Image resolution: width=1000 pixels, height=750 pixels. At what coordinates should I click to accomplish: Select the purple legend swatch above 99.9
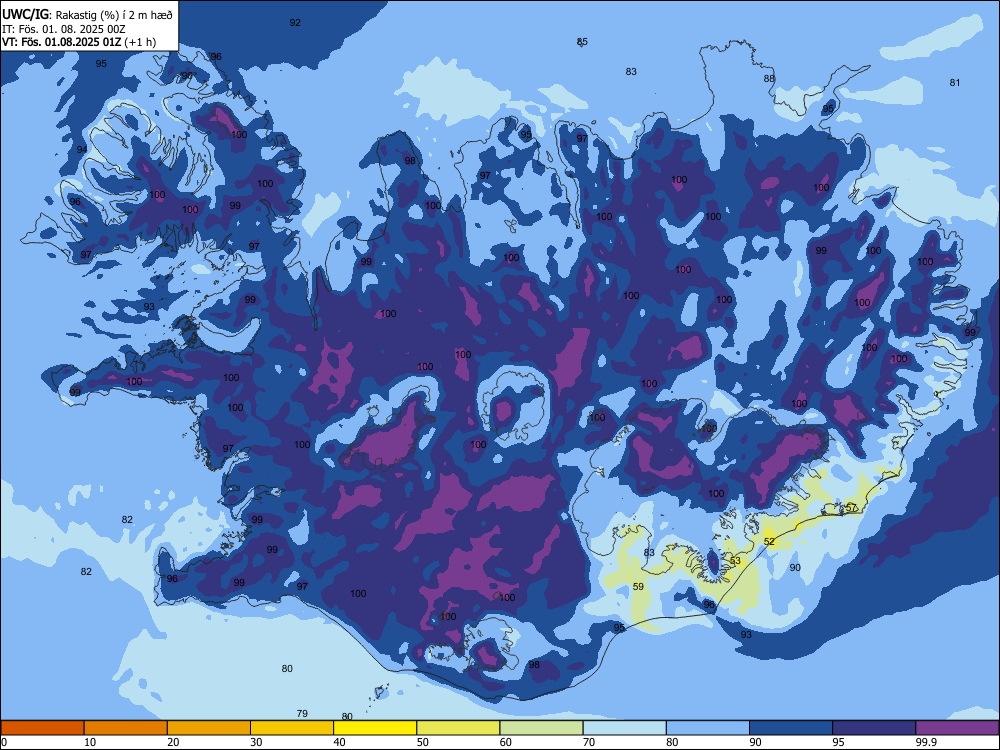point(957,728)
